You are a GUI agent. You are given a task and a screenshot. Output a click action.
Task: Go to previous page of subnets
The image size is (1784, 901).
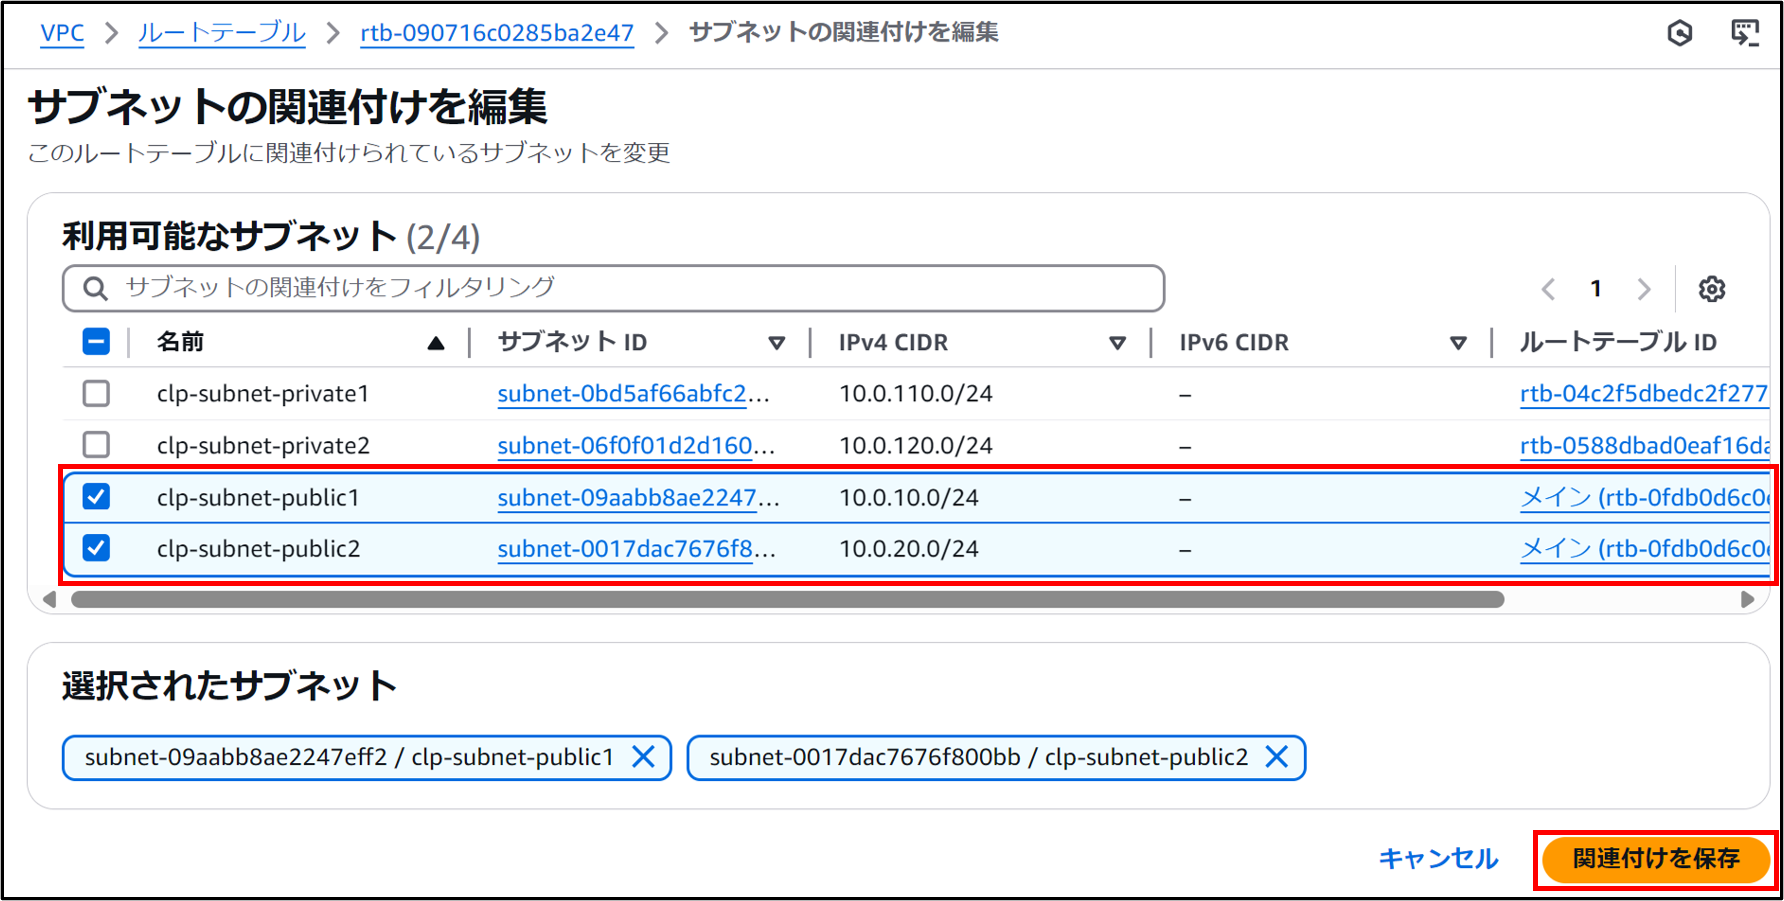tap(1548, 289)
